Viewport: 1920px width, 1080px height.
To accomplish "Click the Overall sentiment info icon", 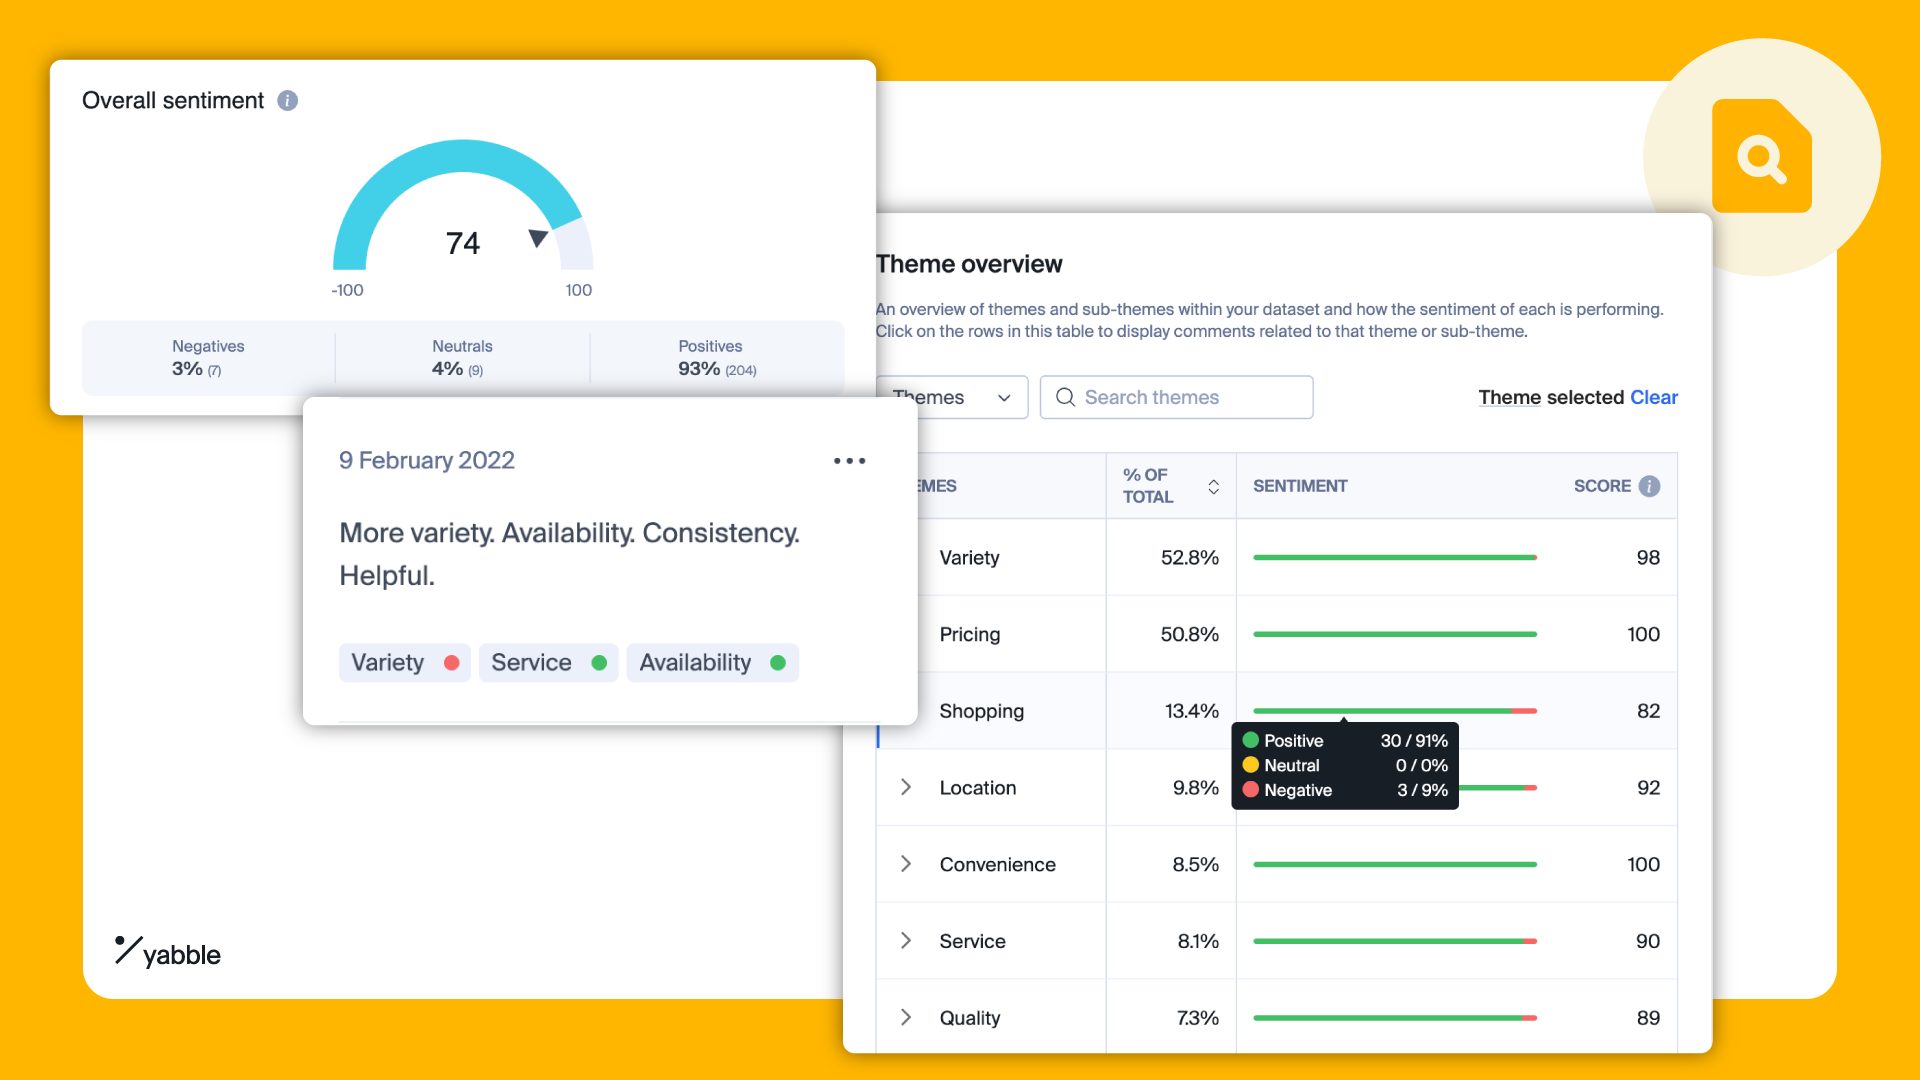I will click(x=287, y=101).
